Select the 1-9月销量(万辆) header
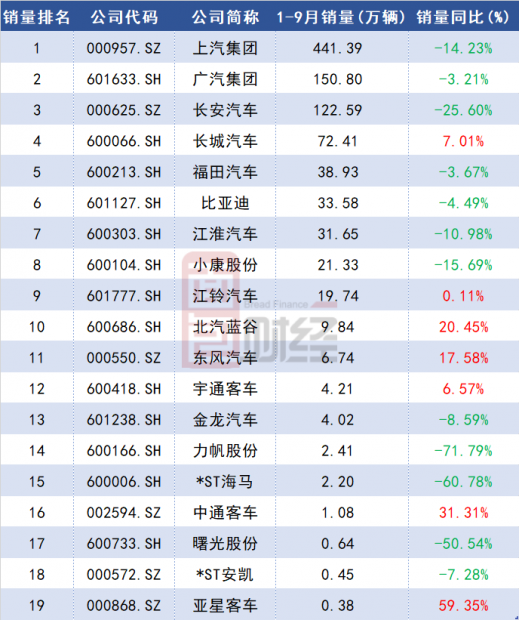The image size is (519, 620). 342,17
